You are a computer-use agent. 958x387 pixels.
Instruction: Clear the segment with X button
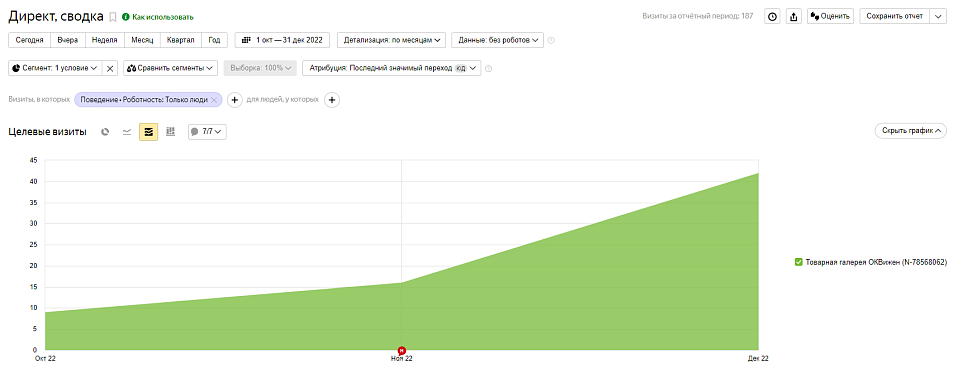point(110,68)
